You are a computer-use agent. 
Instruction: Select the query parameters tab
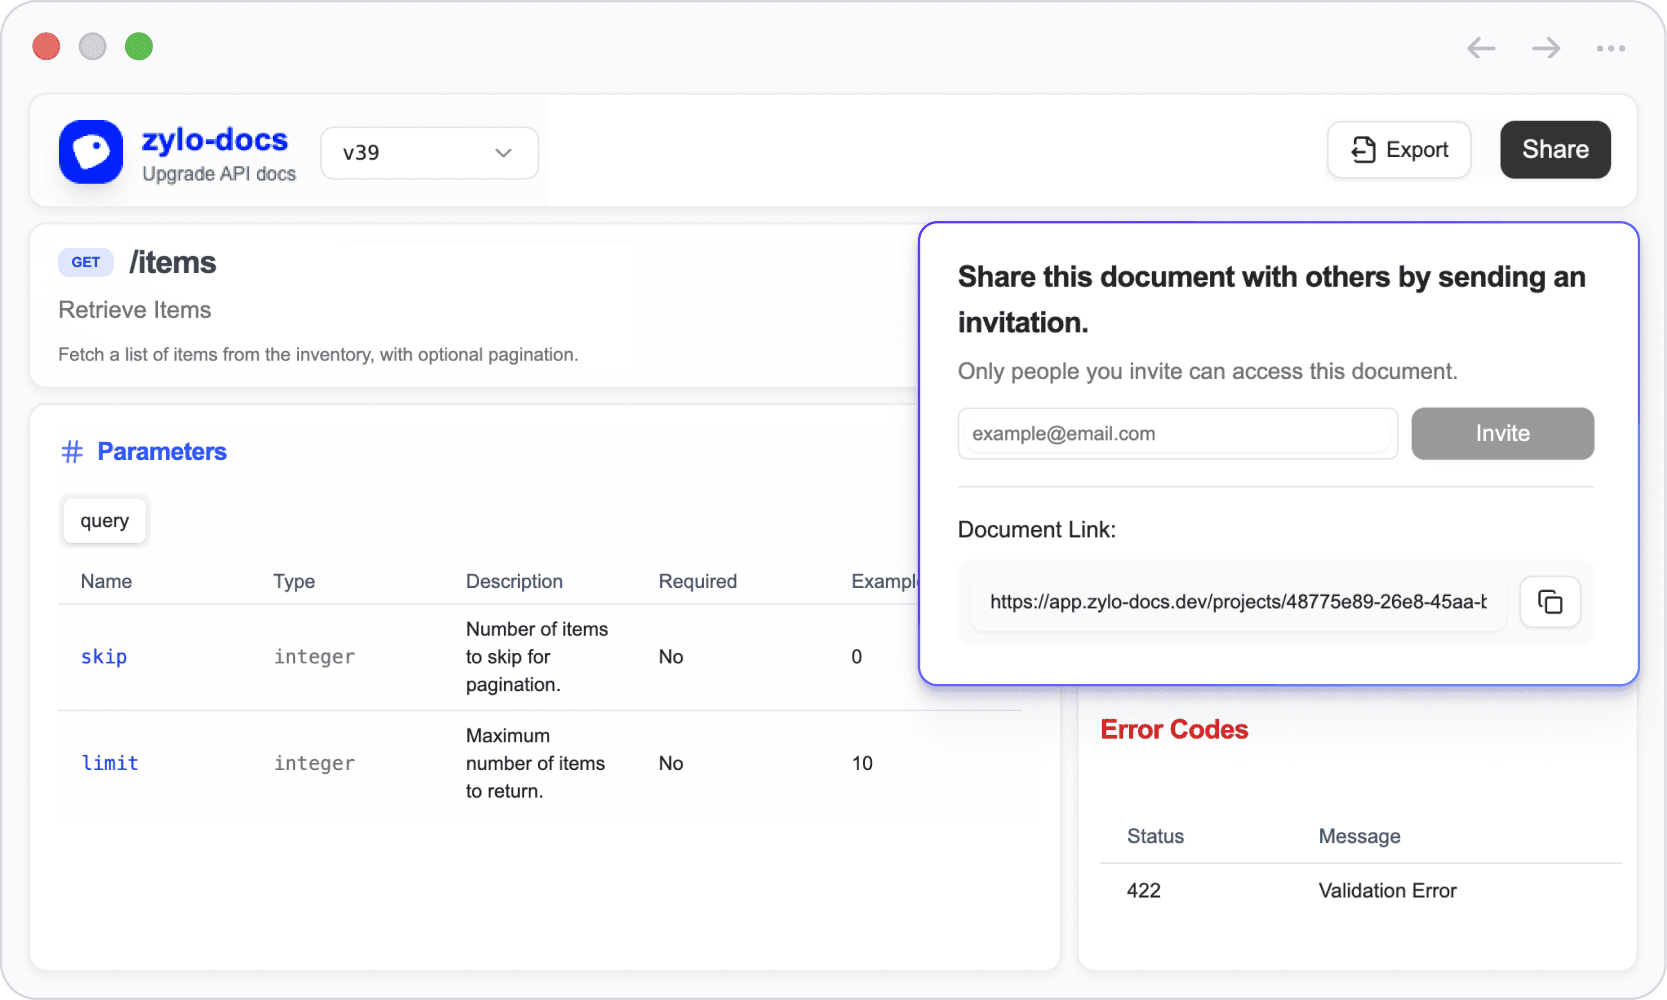pyautogui.click(x=105, y=521)
